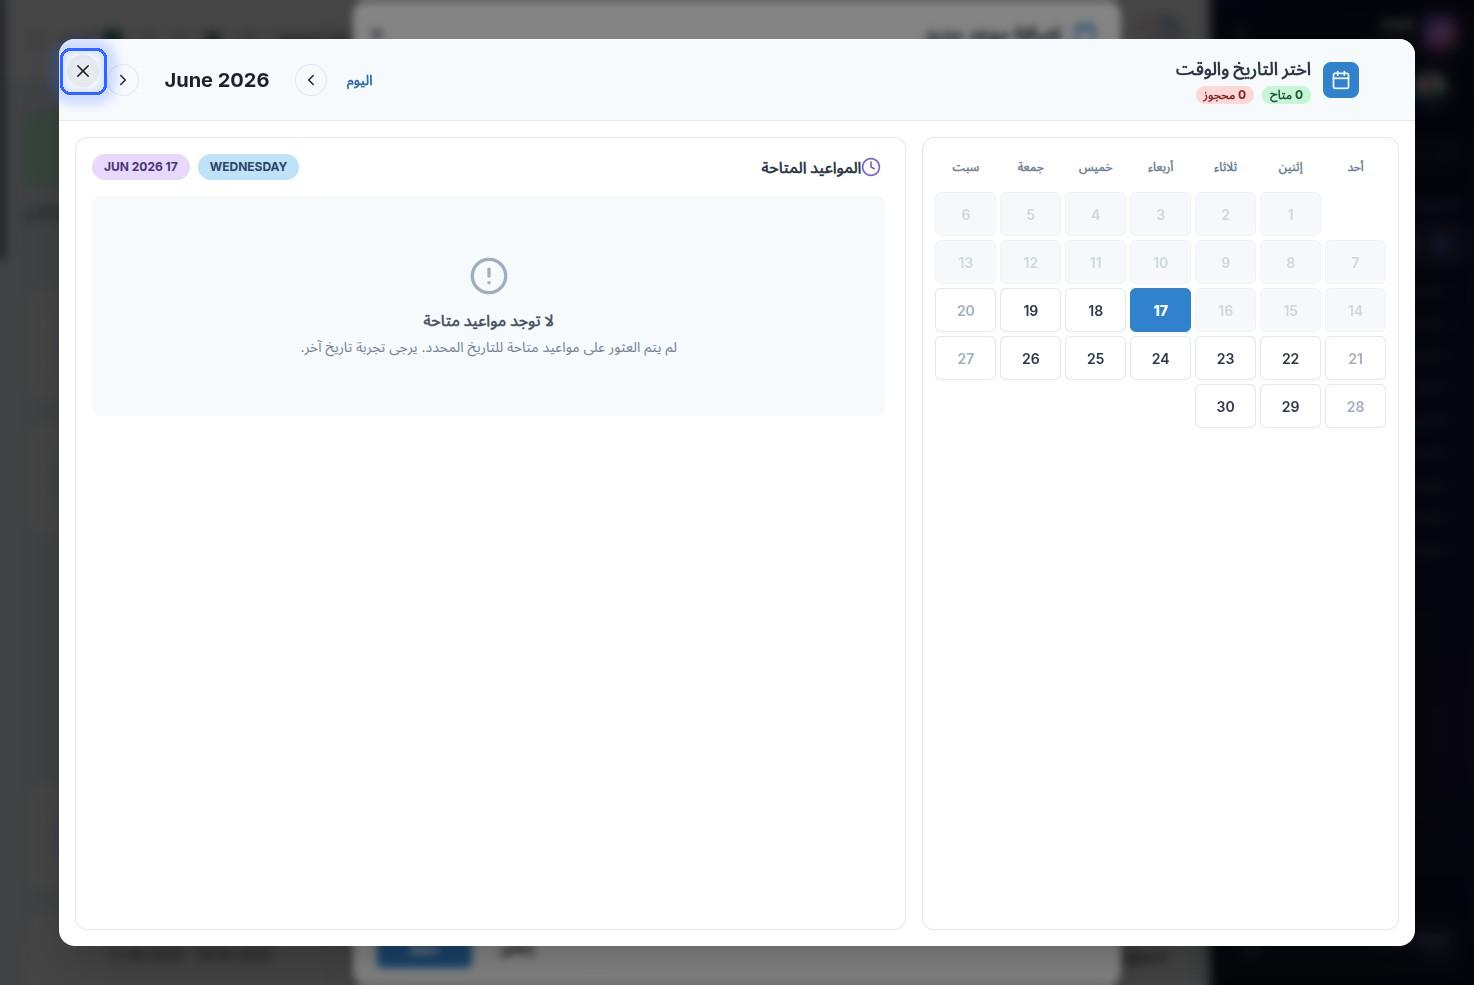Click disabled day 10 in calendar

pos(1160,262)
